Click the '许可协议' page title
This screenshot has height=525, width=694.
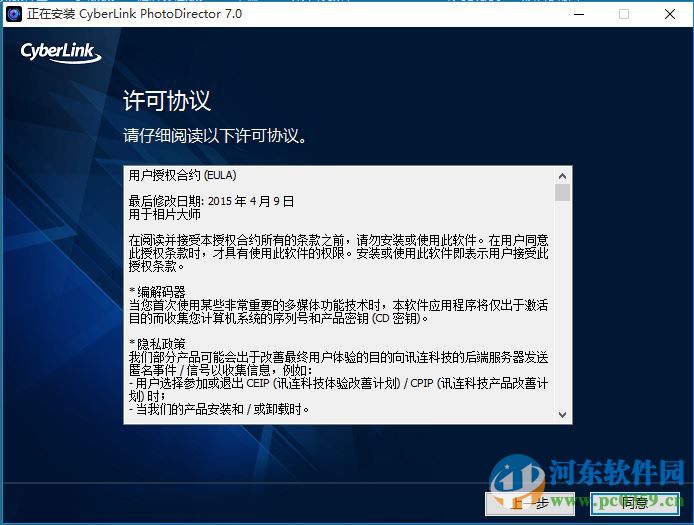[x=167, y=100]
